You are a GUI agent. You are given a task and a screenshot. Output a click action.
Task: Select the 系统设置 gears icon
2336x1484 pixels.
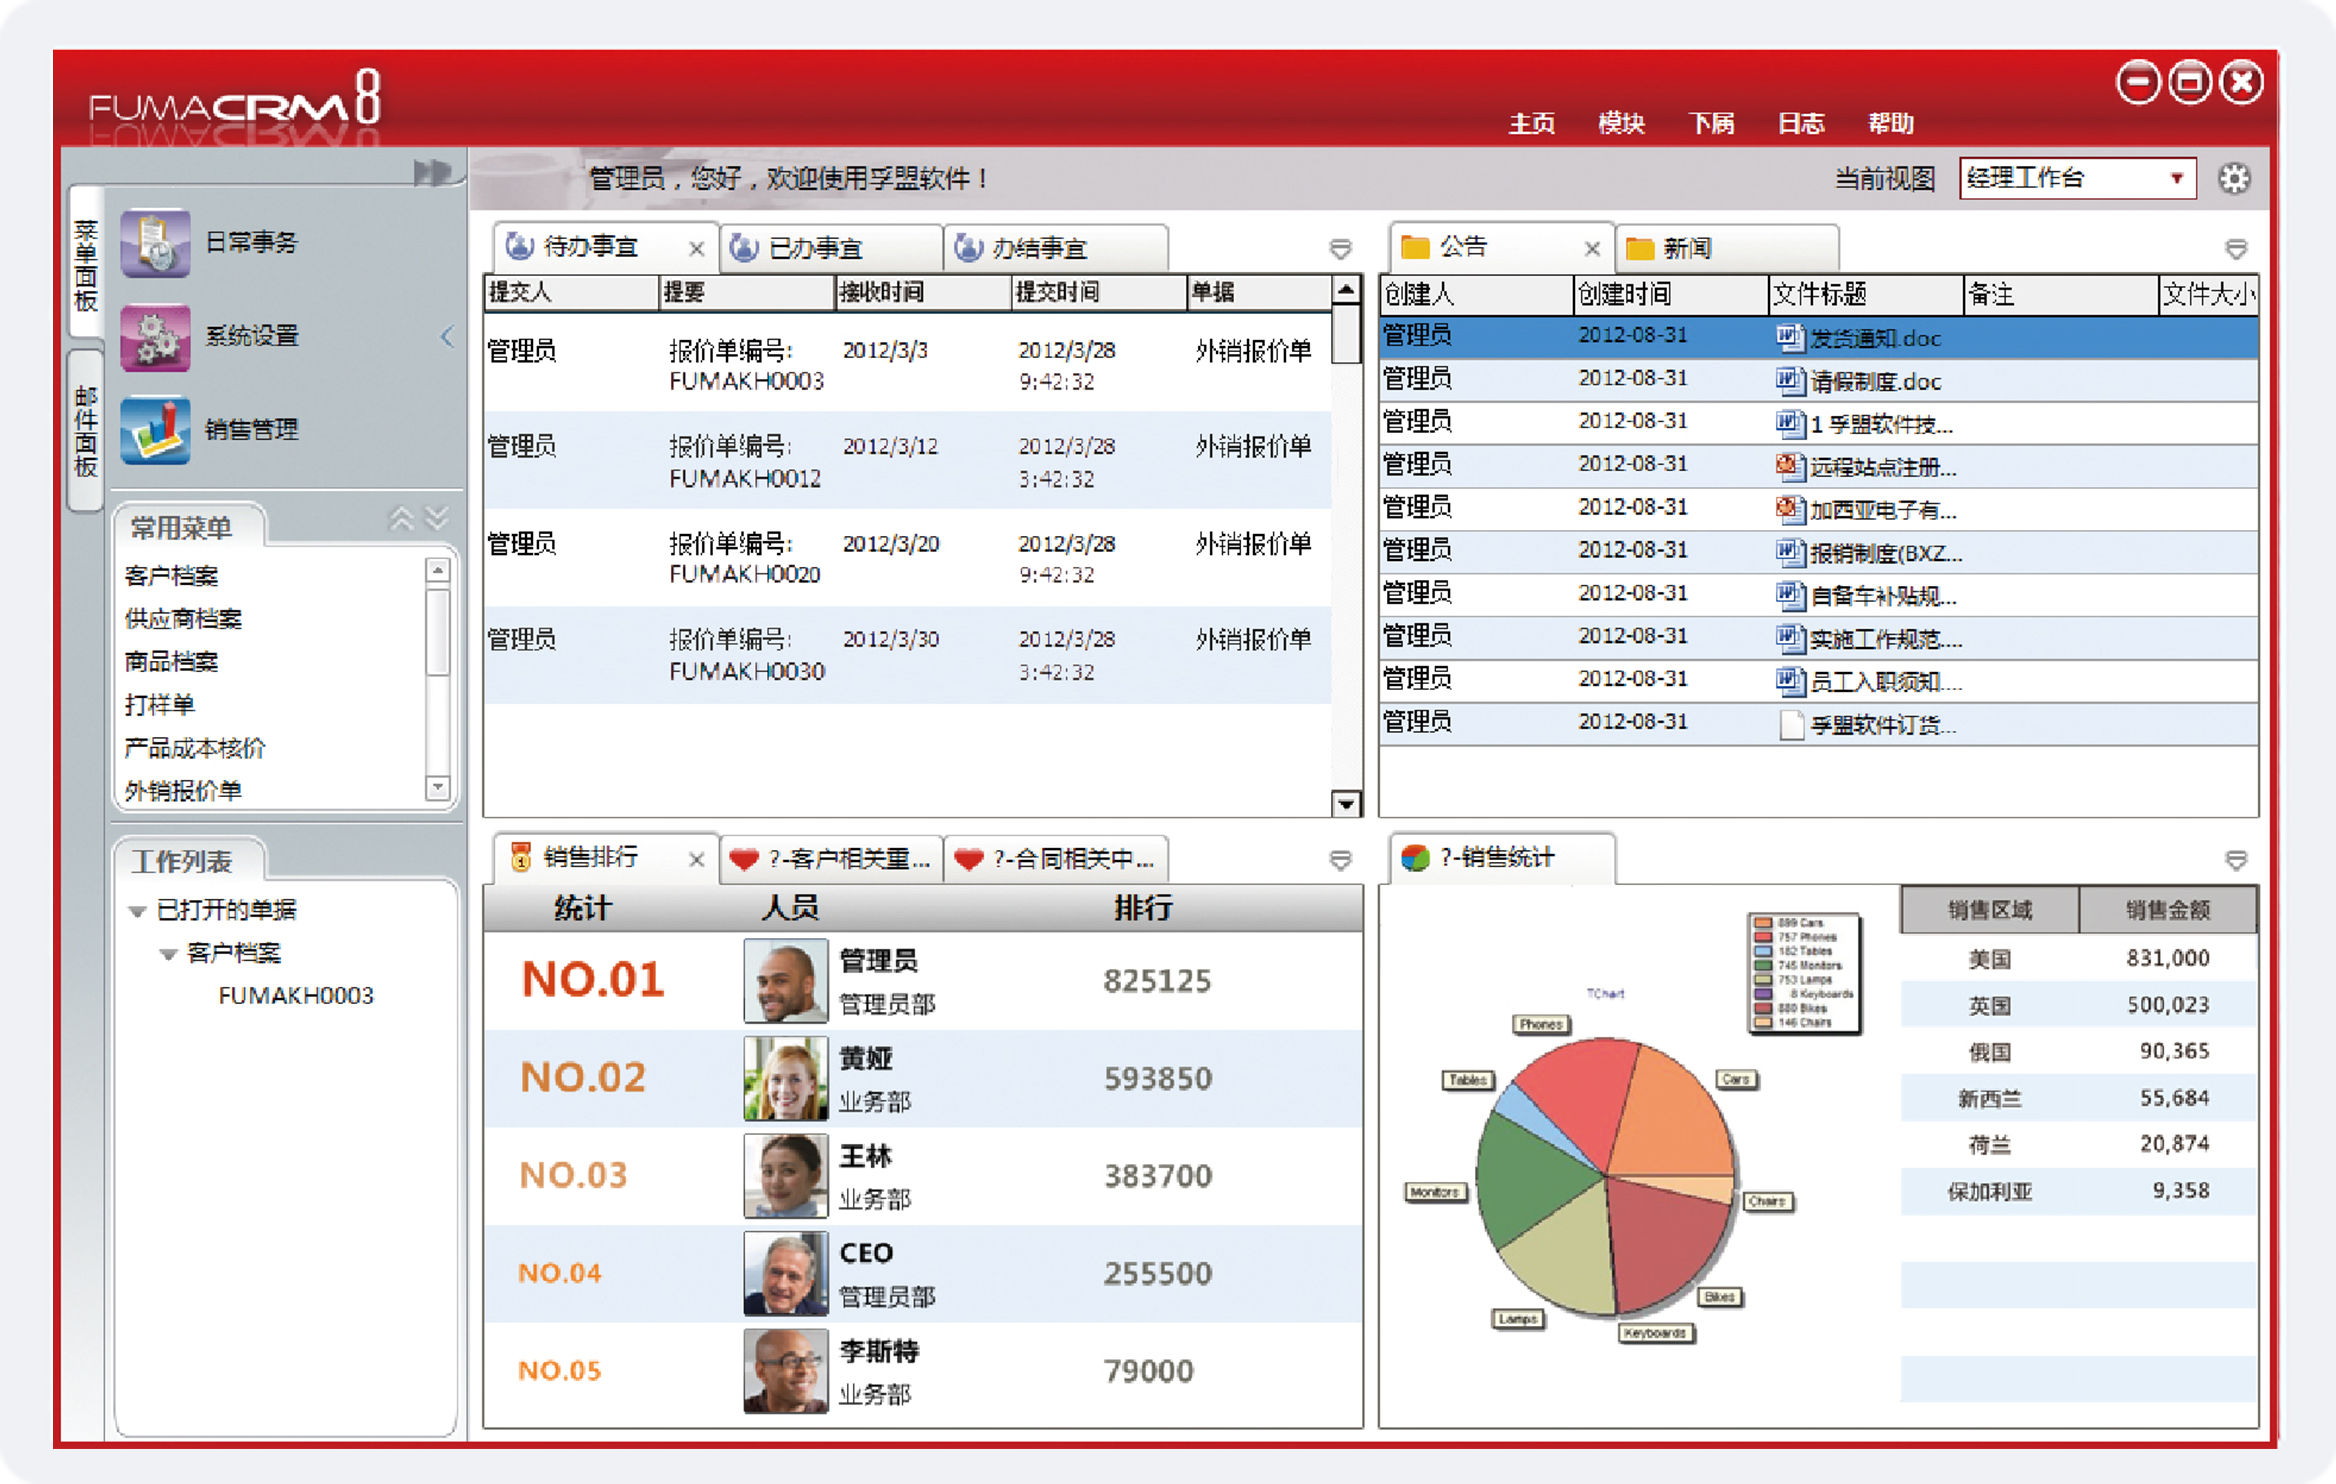tap(155, 338)
